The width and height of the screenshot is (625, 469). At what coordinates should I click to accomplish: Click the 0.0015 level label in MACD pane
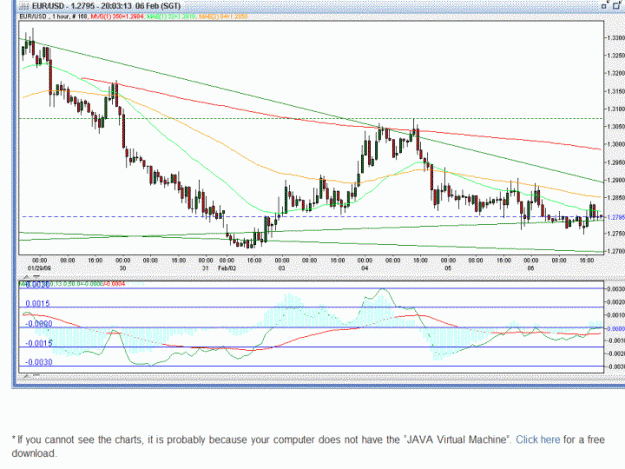point(38,304)
